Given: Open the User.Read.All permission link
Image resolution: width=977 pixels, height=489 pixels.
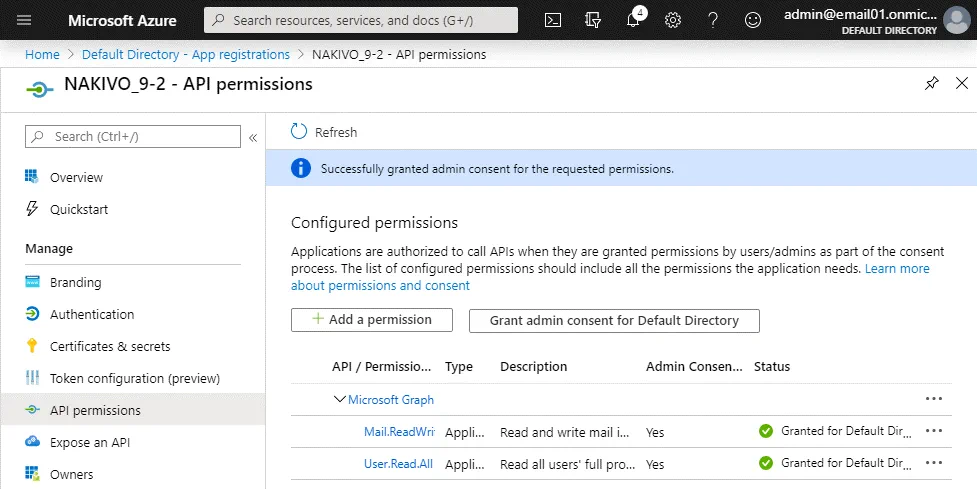Looking at the screenshot, I should pos(398,463).
